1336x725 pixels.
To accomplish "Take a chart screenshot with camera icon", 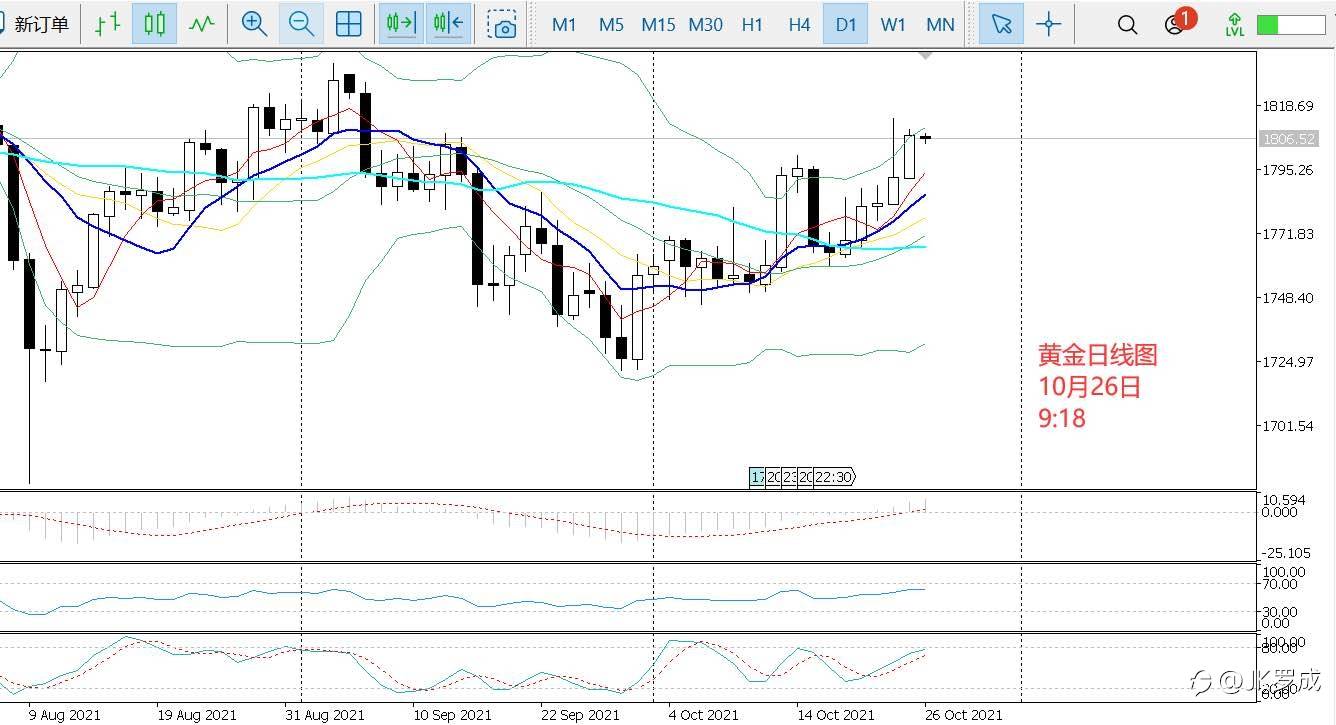I will (503, 24).
